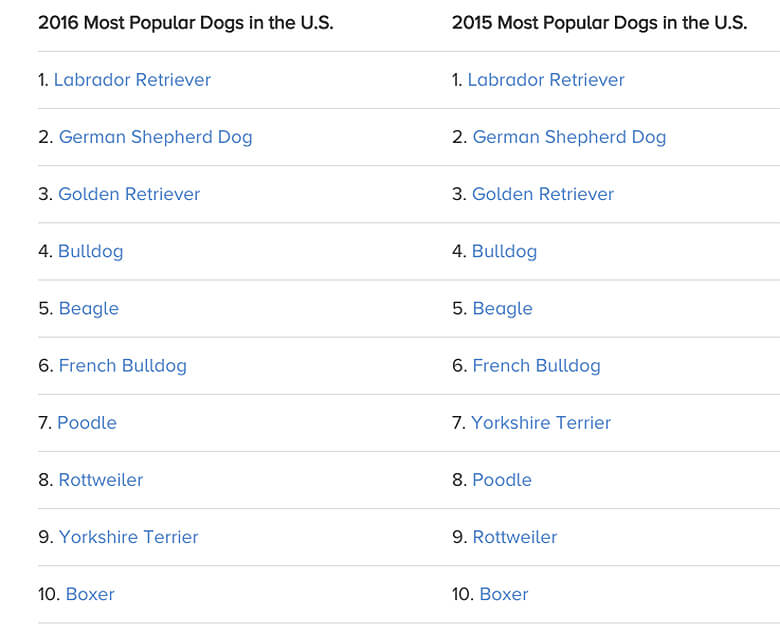Select Bulldog link in 2016 list

(91, 251)
